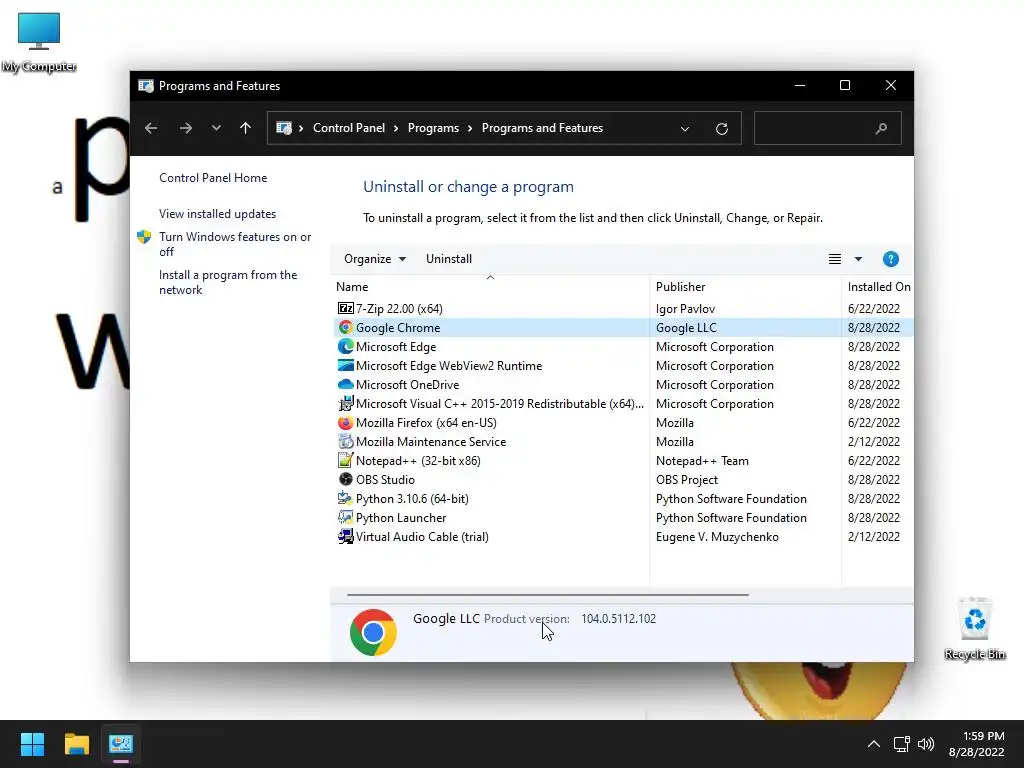1024x768 pixels.
Task: Expand chevron after Control Panel breadcrumb
Action: (x=396, y=129)
